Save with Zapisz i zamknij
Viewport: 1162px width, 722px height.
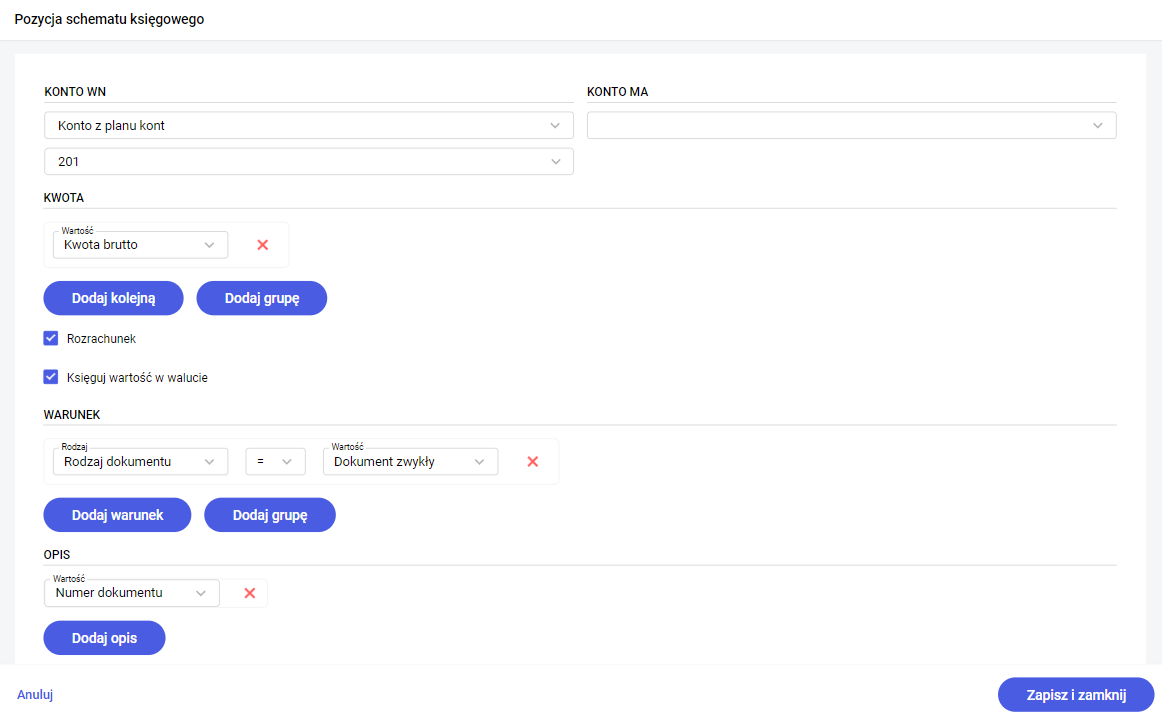coord(1076,695)
